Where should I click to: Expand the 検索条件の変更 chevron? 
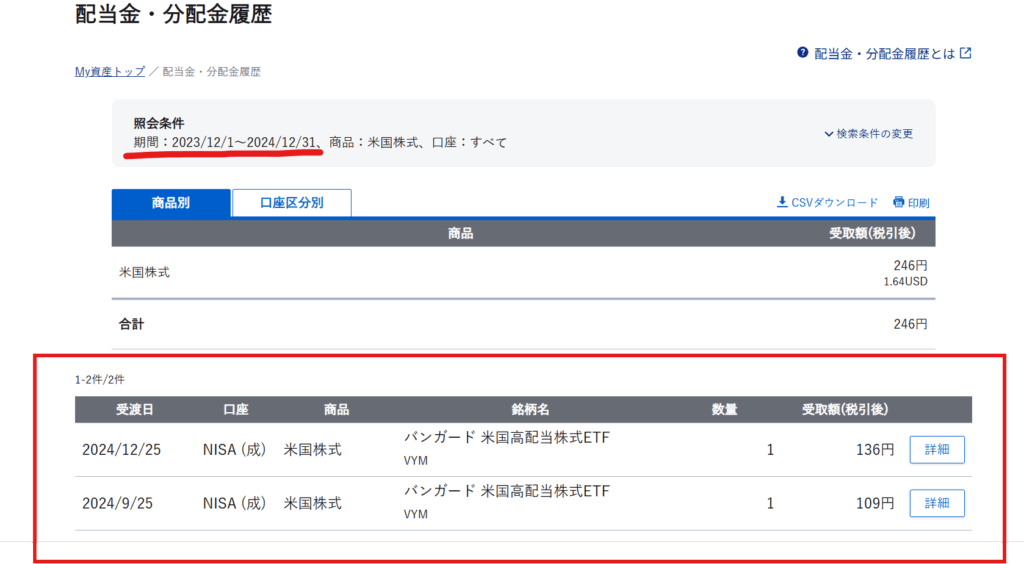tap(829, 134)
